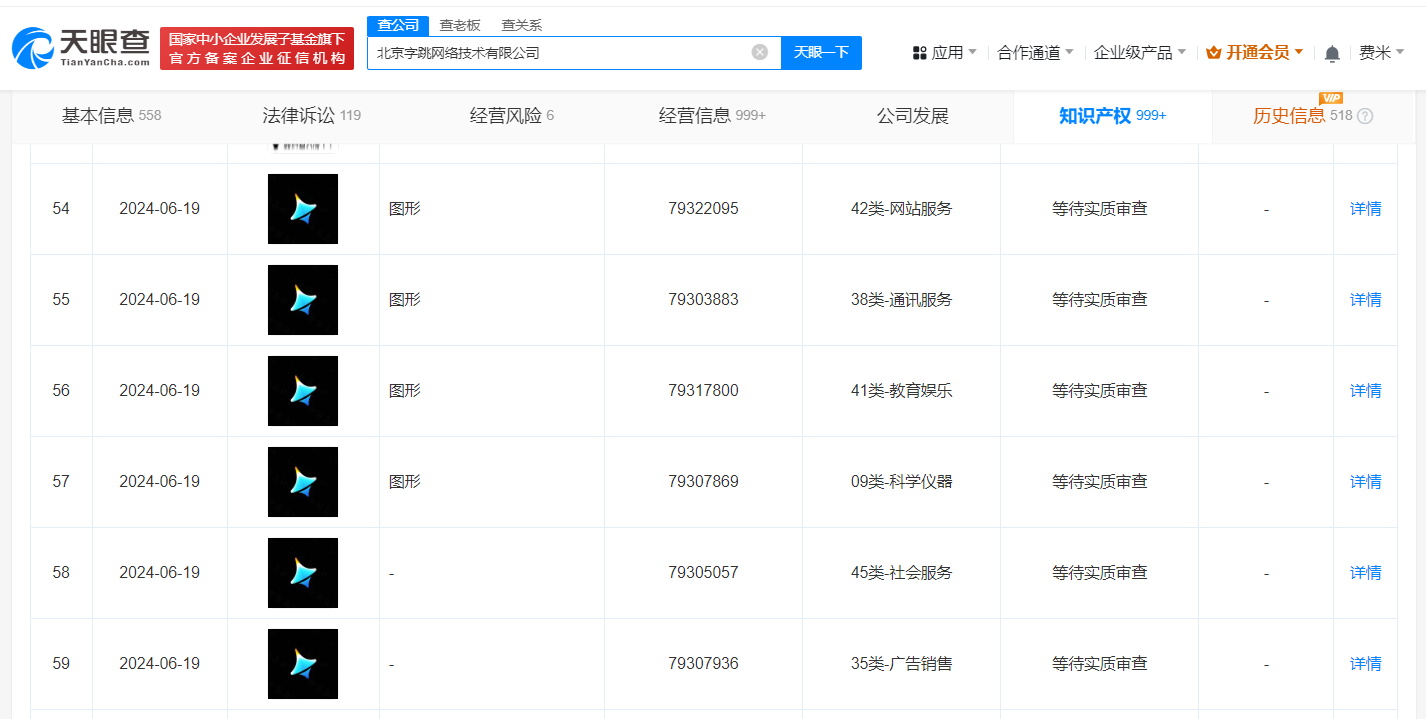
Task: Open the VIP badge on 历史信息 tab
Action: pyautogui.click(x=1332, y=99)
